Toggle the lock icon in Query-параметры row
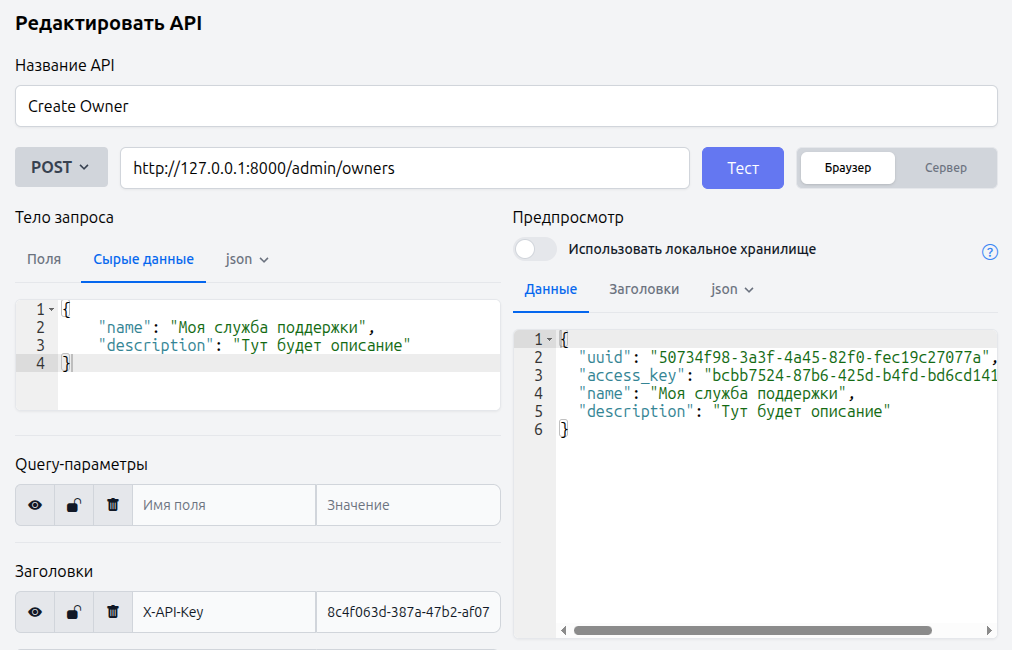The height and width of the screenshot is (650, 1012). click(74, 505)
